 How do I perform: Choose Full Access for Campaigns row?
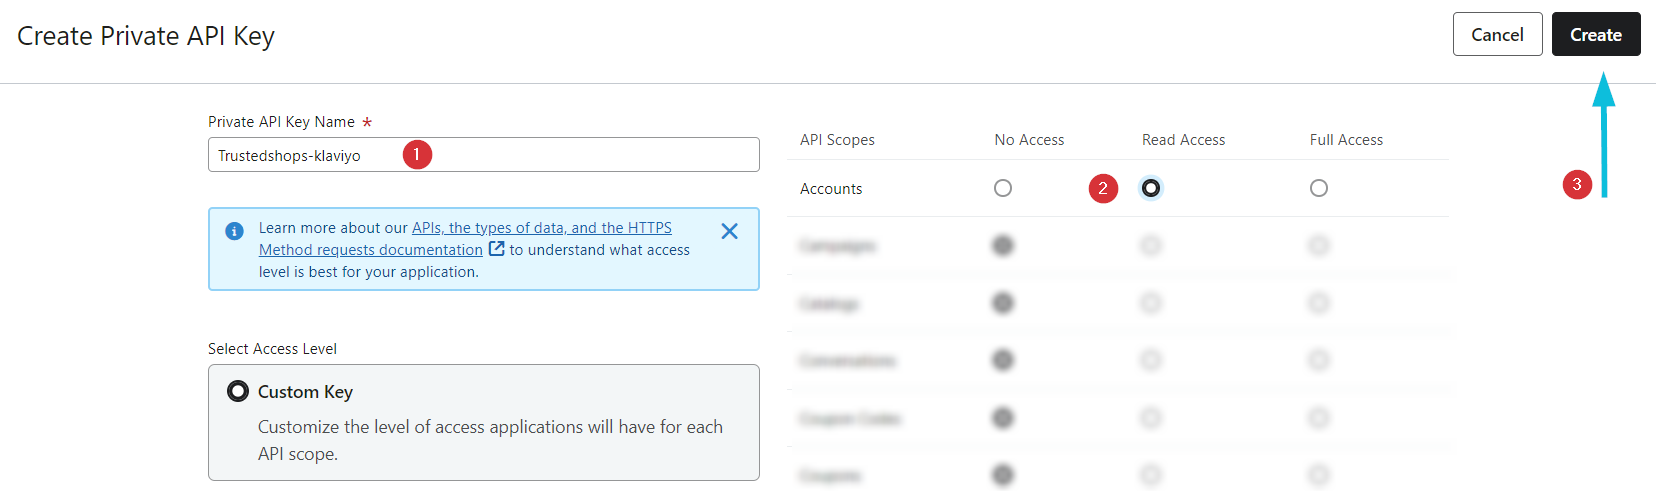pyautogui.click(x=1319, y=245)
